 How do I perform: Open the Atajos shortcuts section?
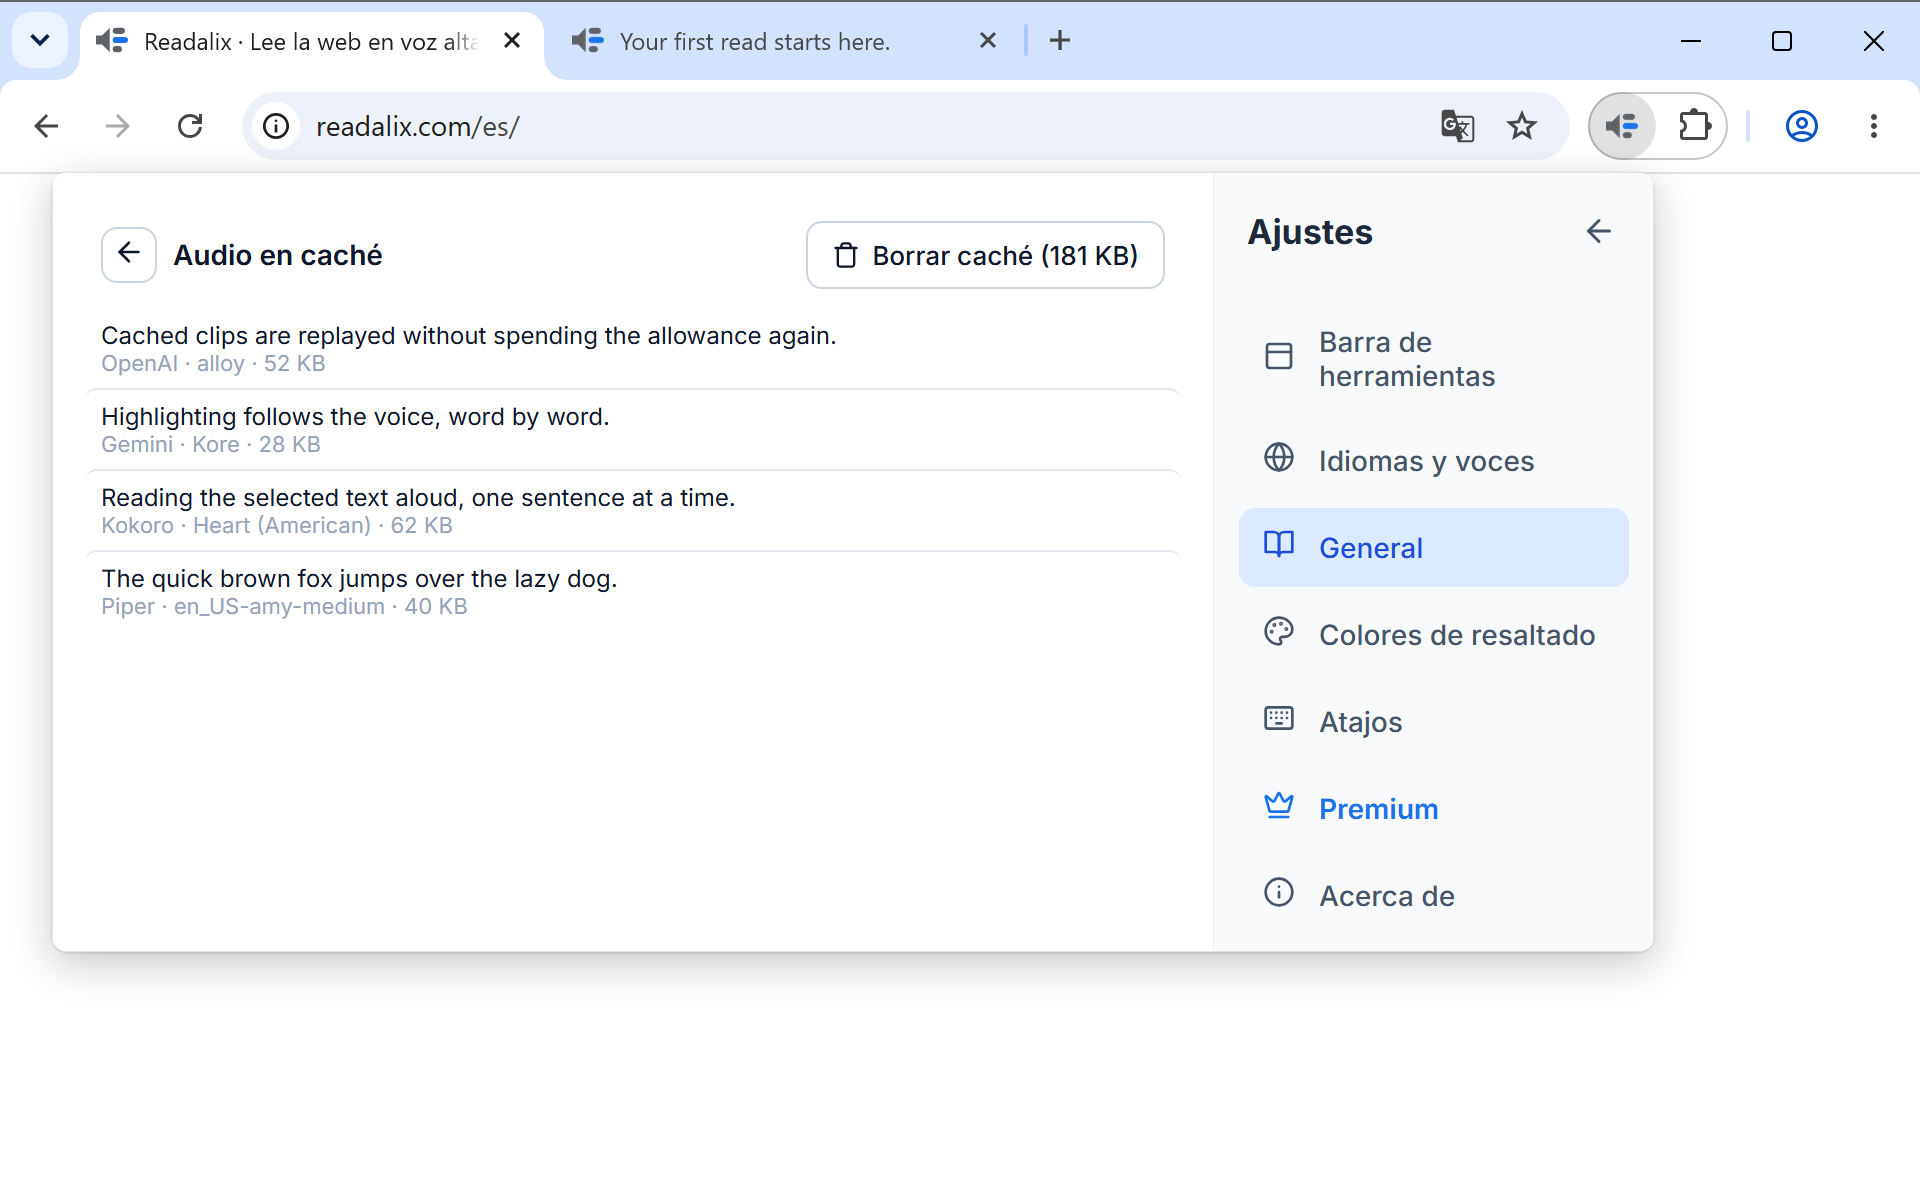1433,721
